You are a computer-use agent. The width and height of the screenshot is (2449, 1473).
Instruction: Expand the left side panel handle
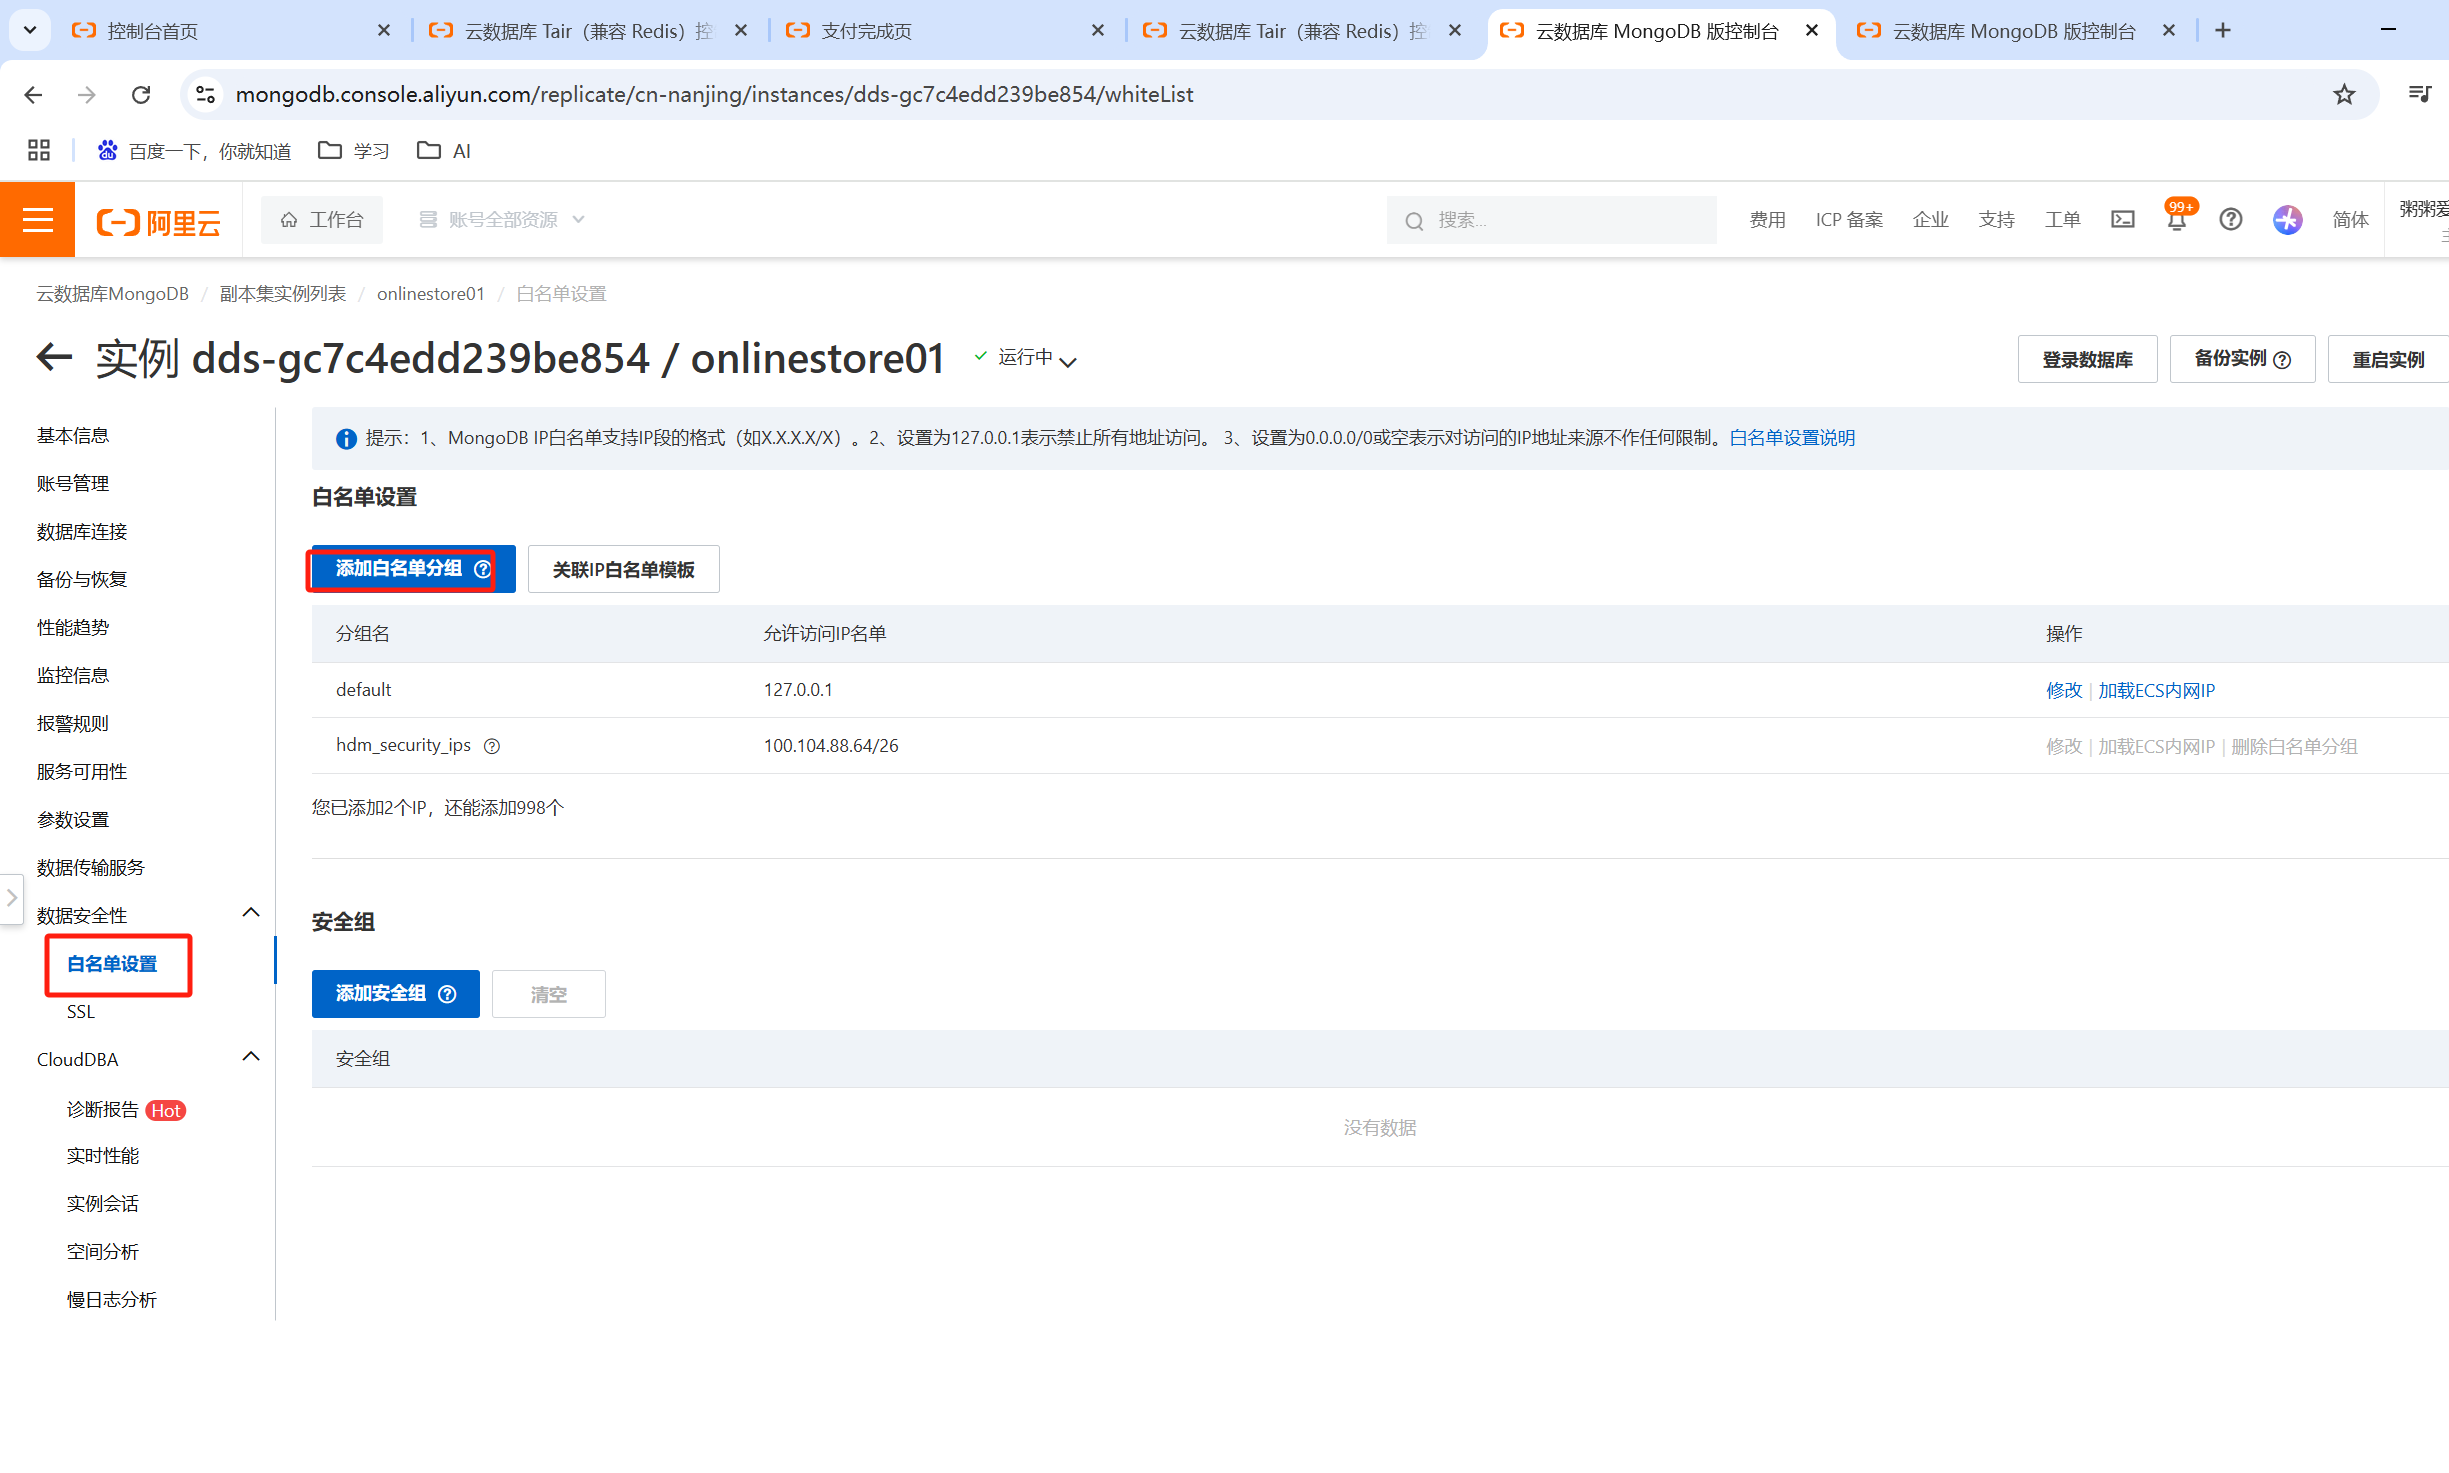(11, 899)
